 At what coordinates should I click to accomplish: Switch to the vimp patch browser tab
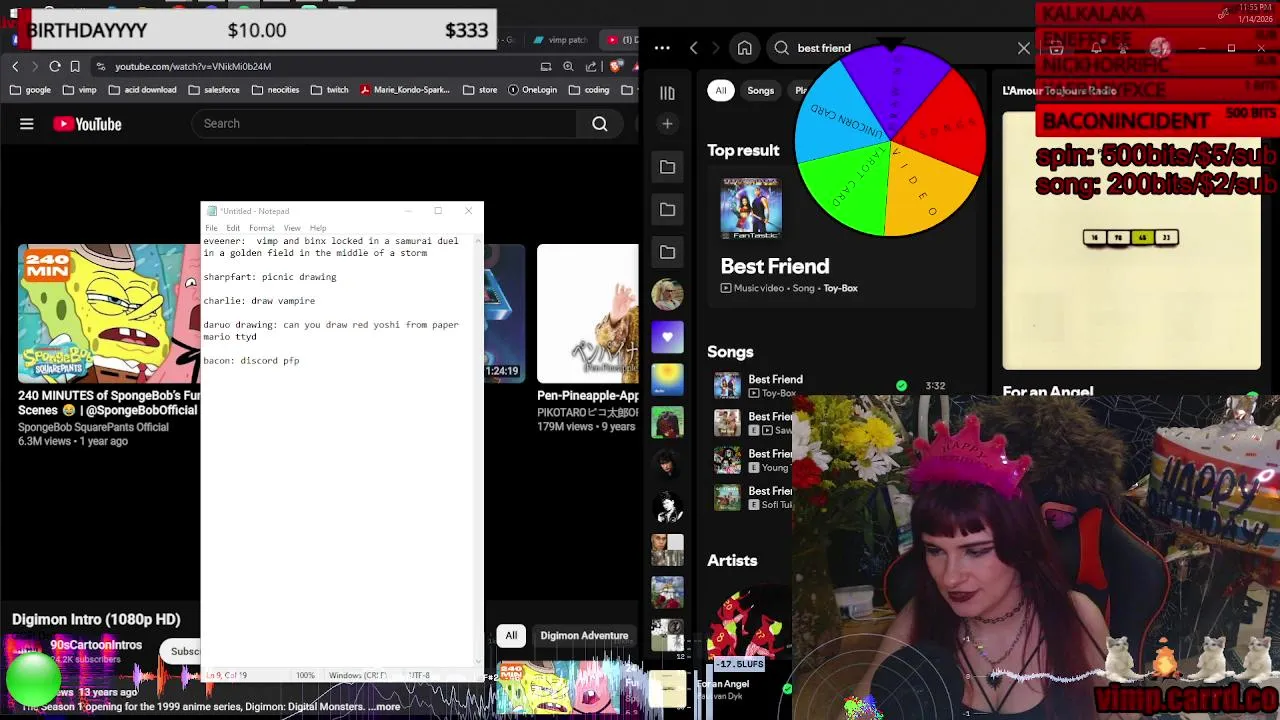pyautogui.click(x=561, y=40)
